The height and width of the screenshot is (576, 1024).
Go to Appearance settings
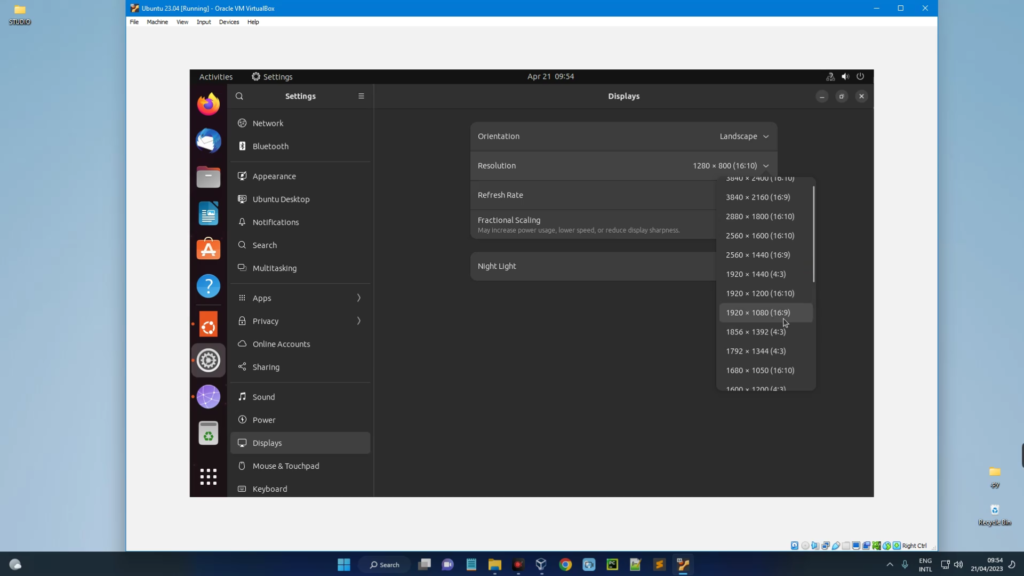pos(300,176)
